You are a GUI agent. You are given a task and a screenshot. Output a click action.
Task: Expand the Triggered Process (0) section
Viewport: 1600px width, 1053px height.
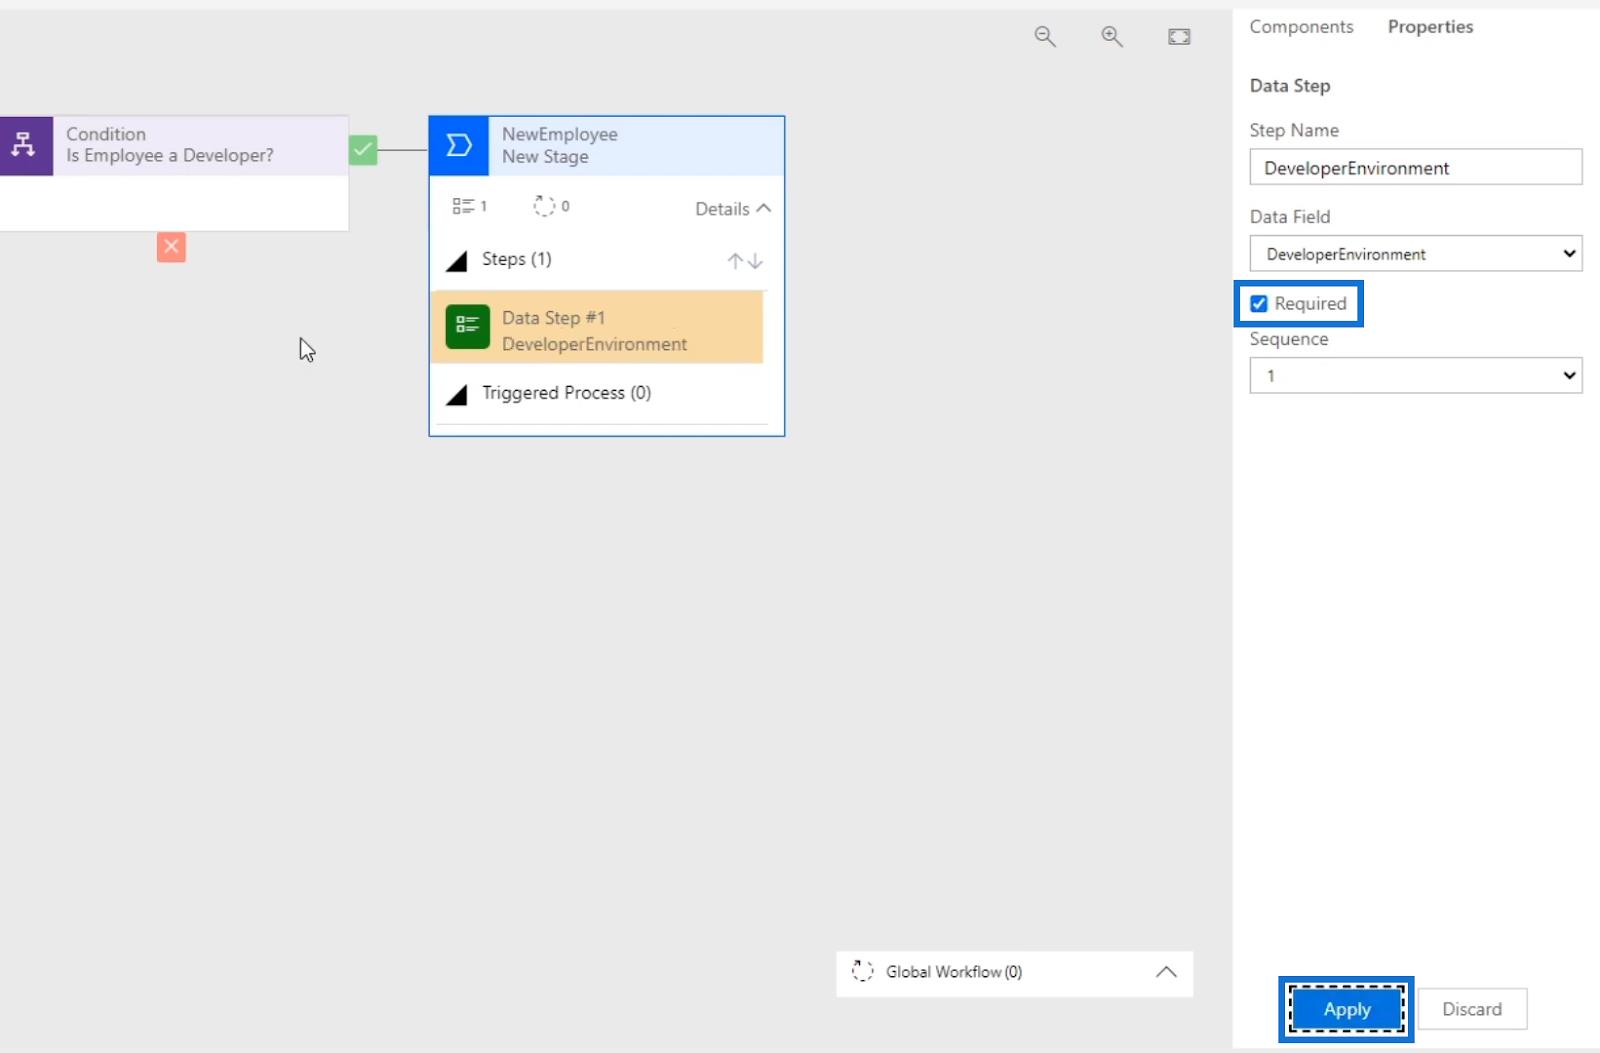(456, 395)
